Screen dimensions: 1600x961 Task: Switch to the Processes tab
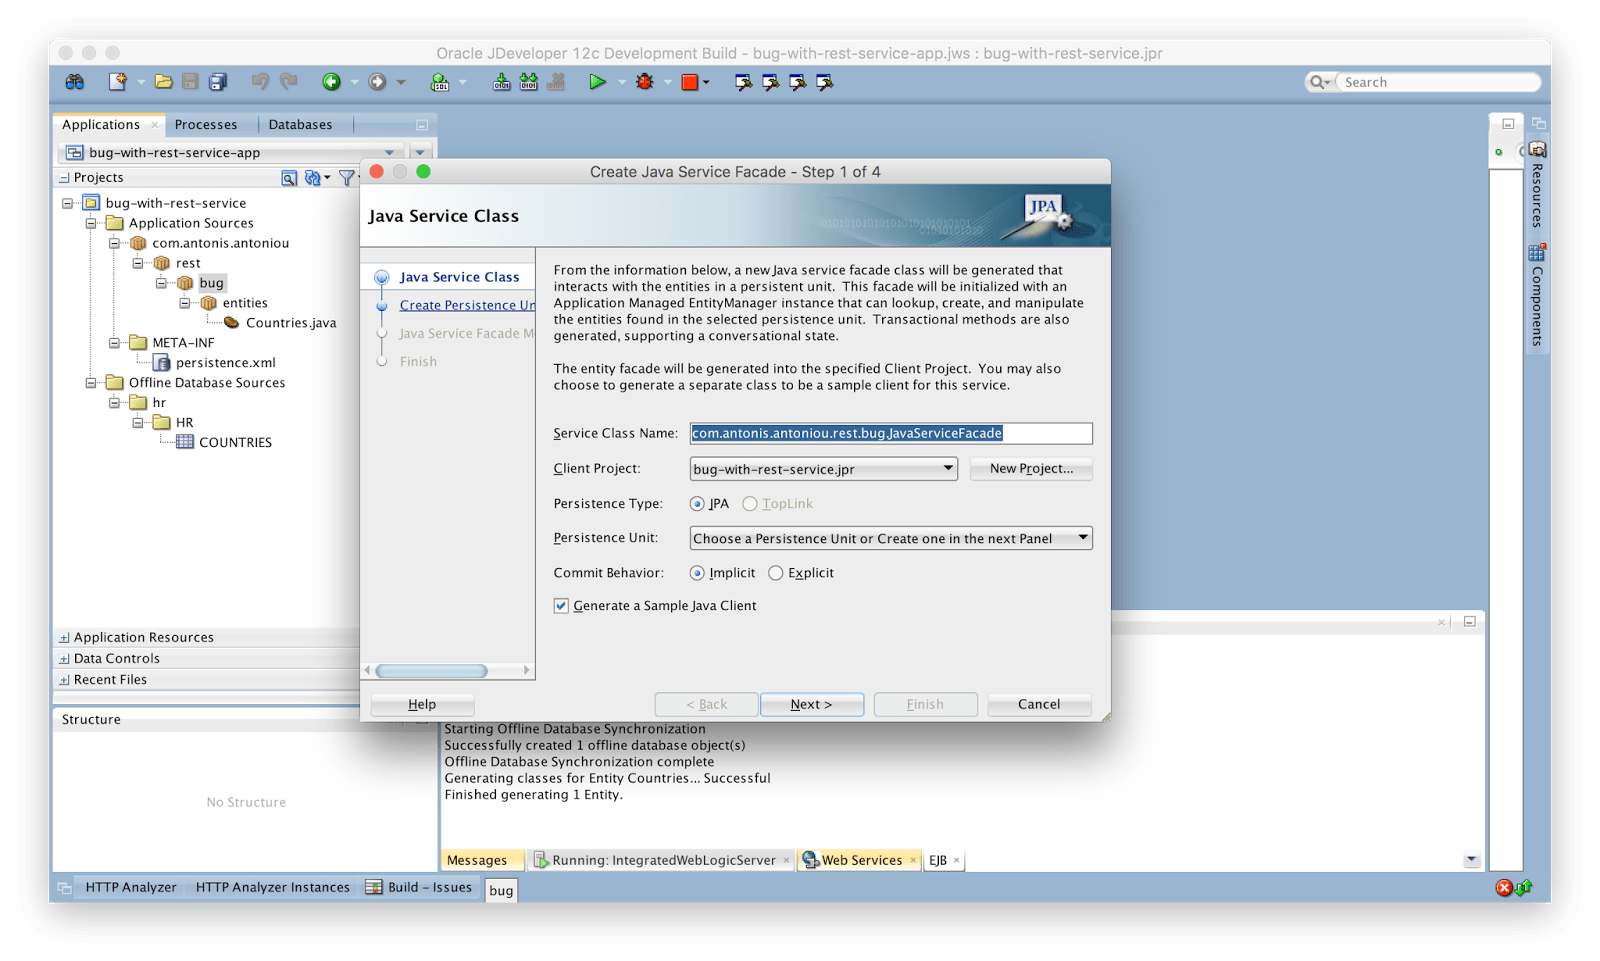coord(206,125)
